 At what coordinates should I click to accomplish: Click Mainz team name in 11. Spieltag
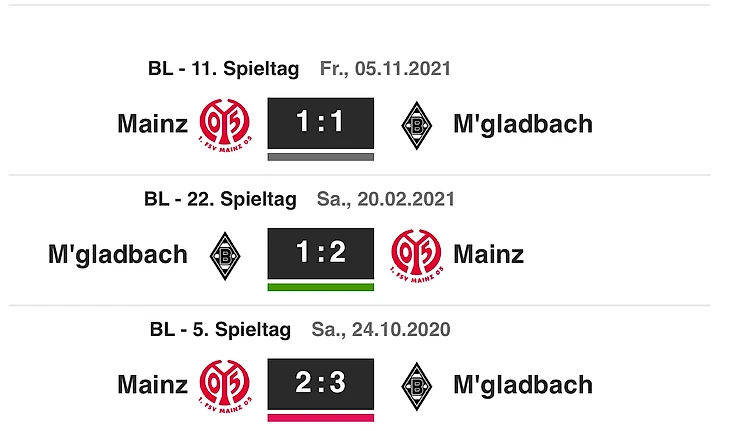(153, 124)
